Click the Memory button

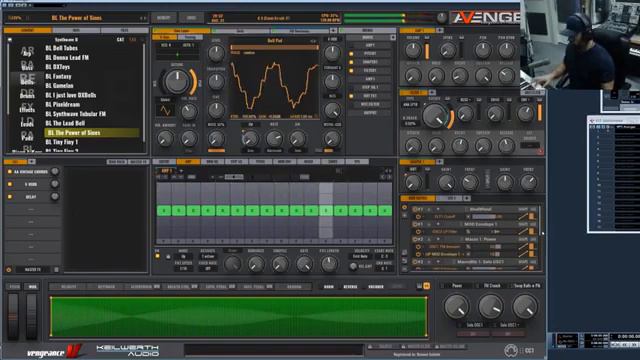[164, 18]
